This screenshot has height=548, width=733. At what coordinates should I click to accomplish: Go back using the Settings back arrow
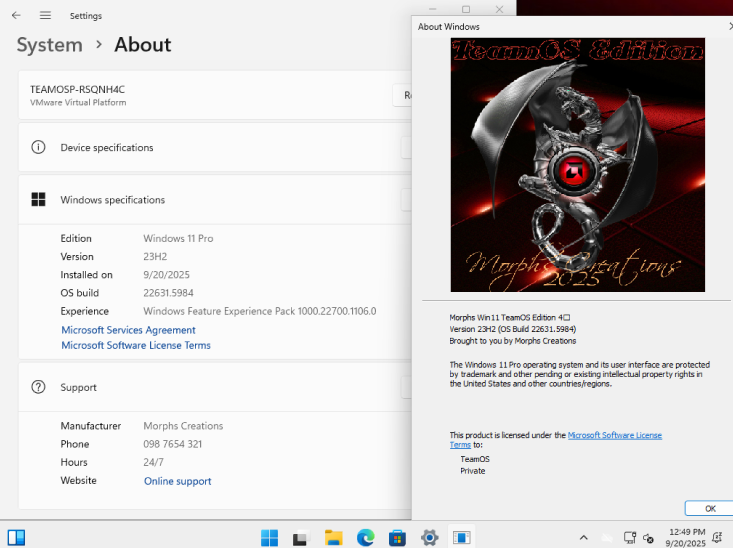(16, 15)
